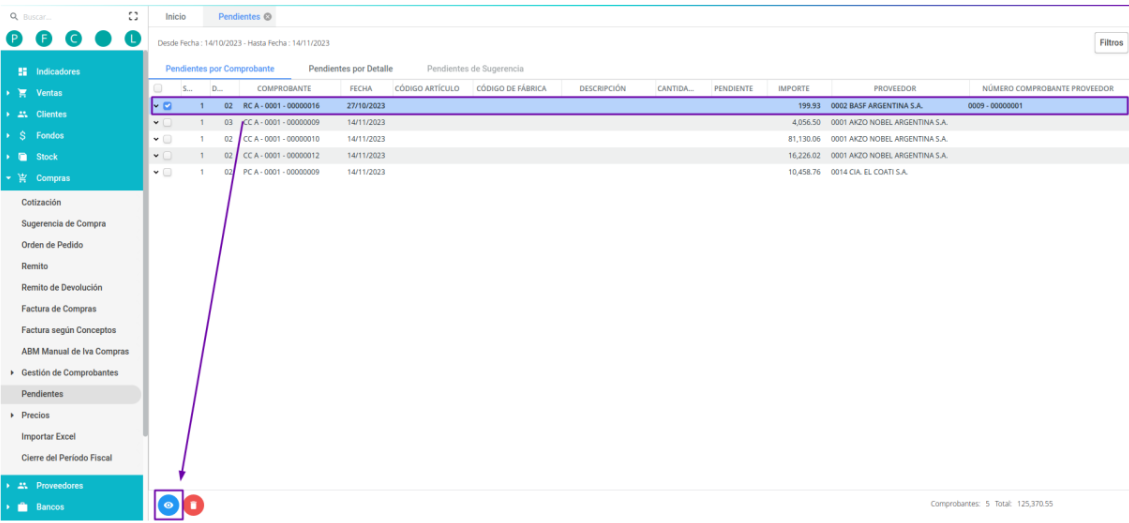
Task: Click the Compras cart icon
Action: [22, 178]
